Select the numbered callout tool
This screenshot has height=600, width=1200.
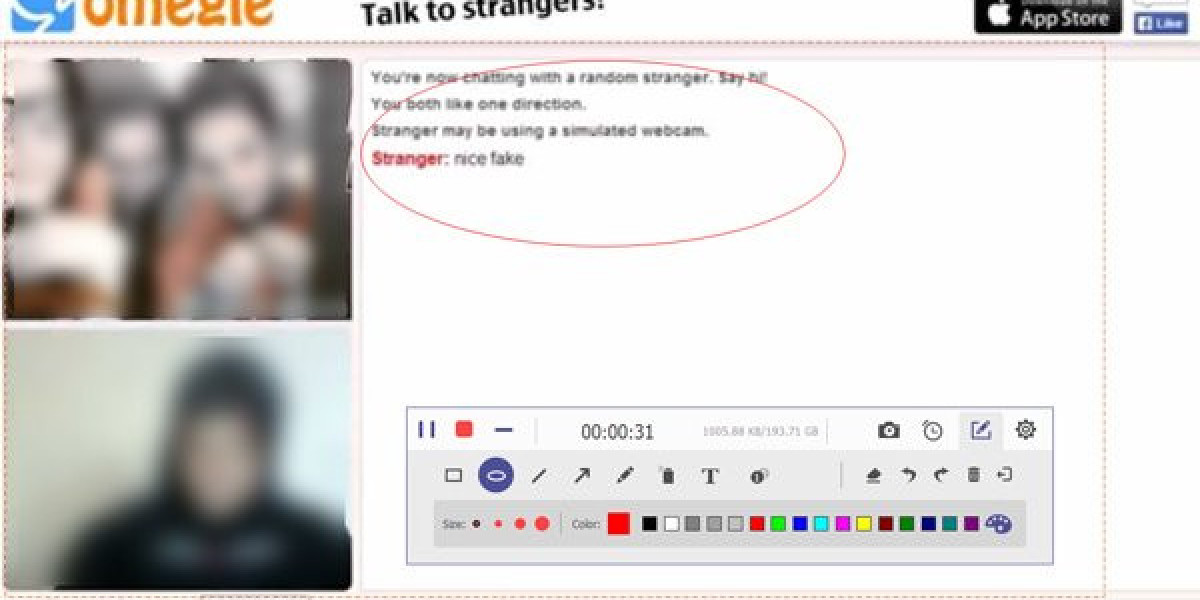pos(758,477)
